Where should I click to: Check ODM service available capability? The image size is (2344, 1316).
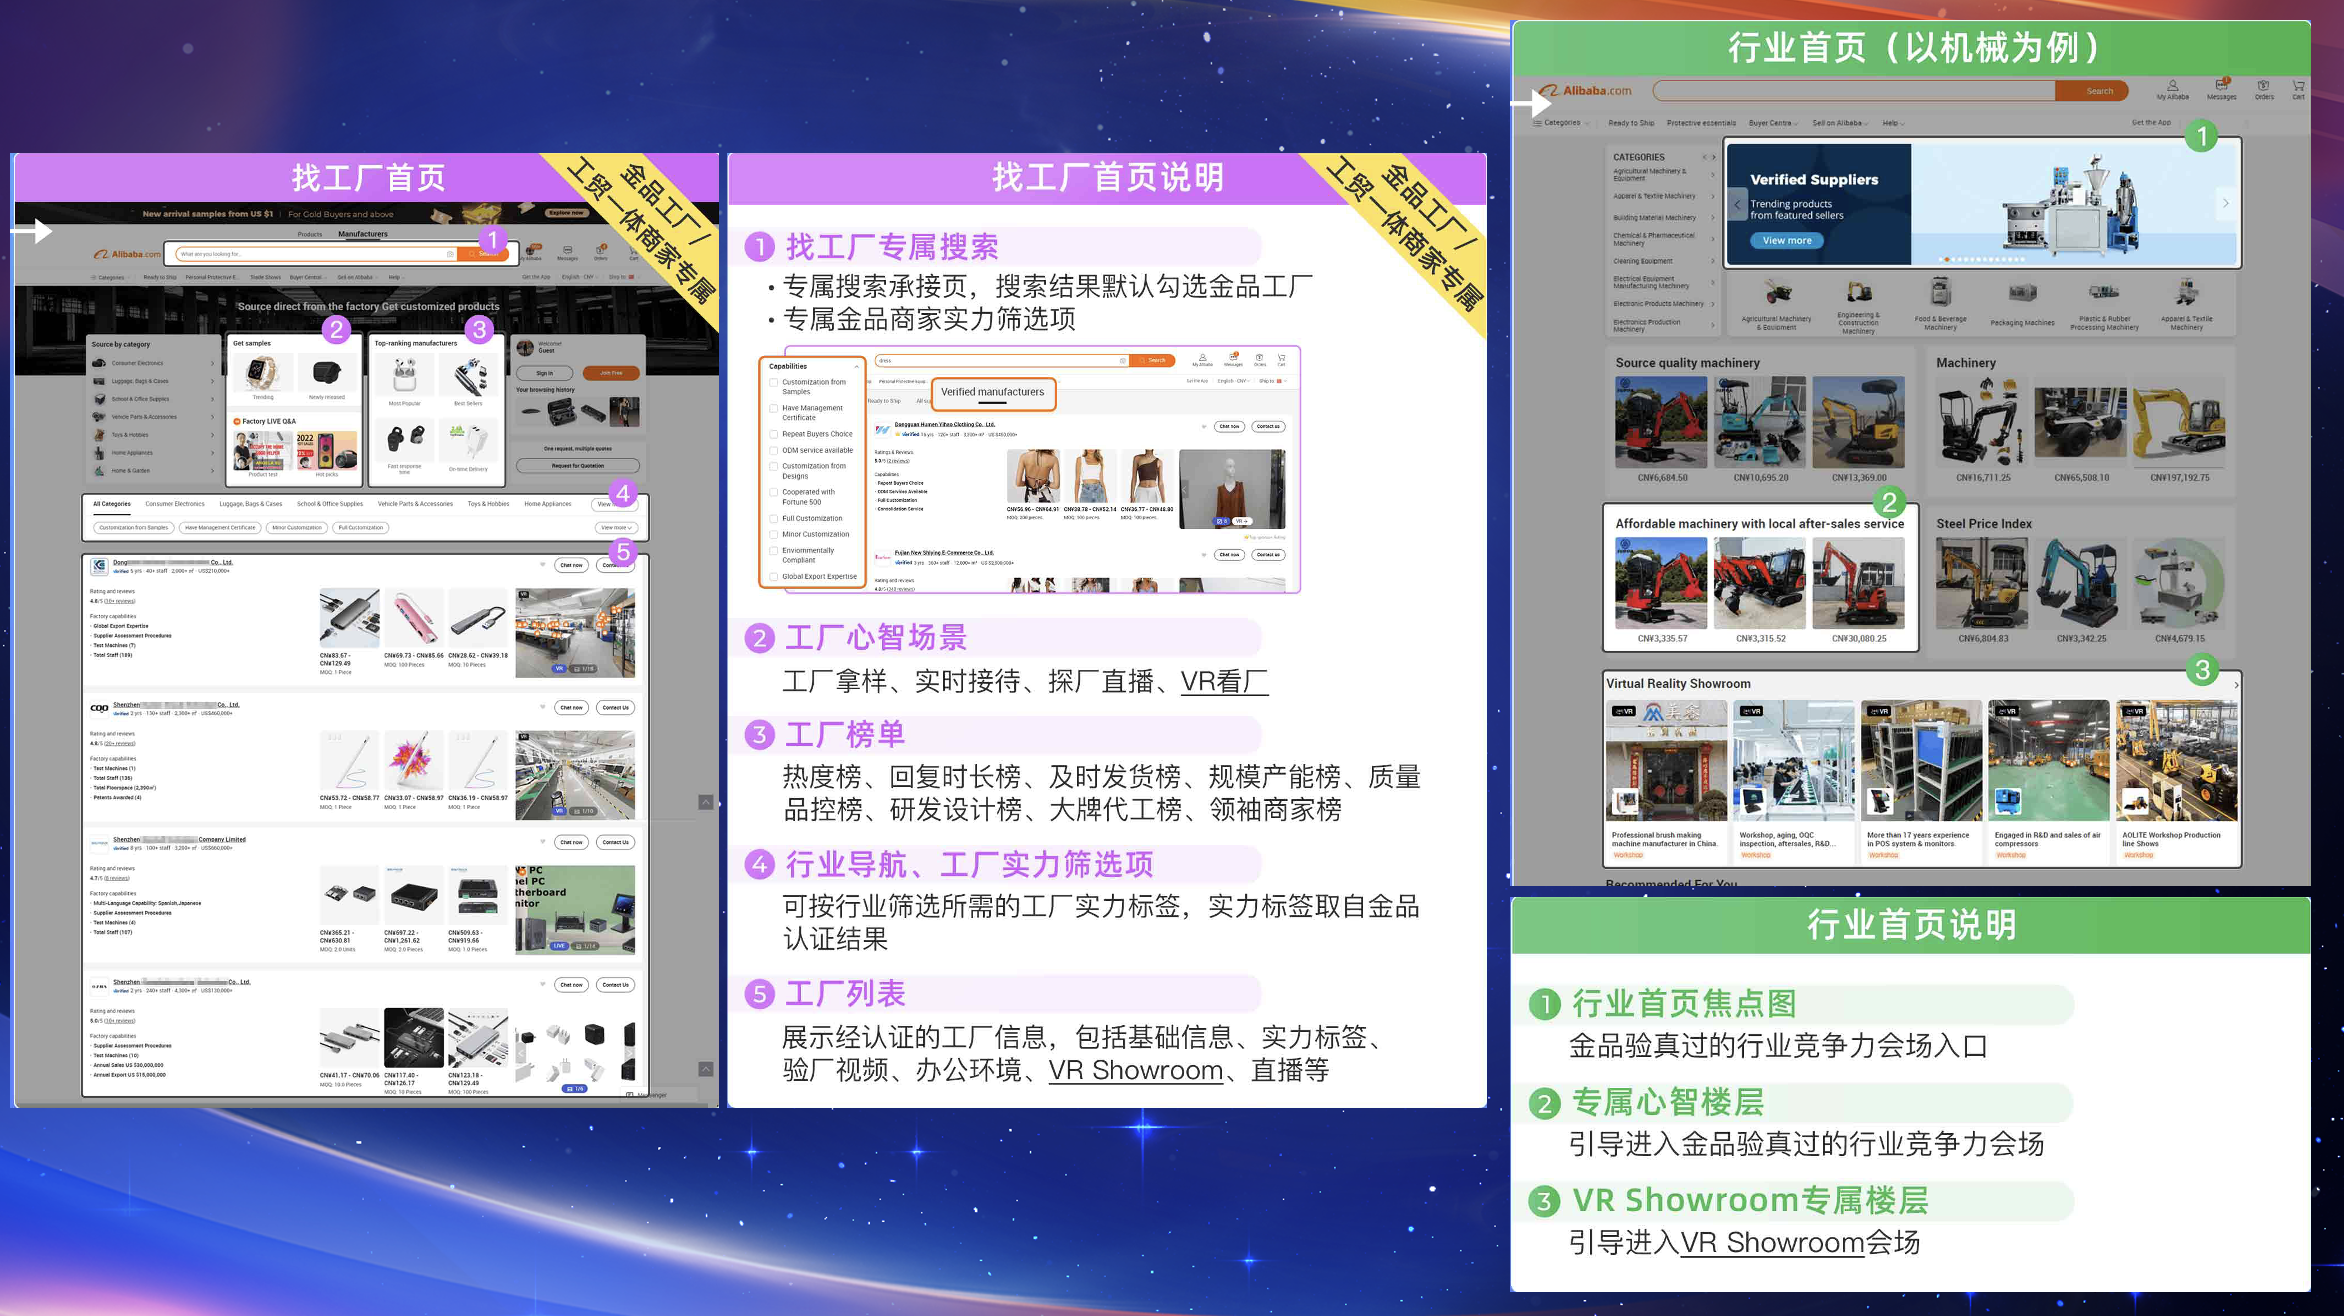pos(773,450)
